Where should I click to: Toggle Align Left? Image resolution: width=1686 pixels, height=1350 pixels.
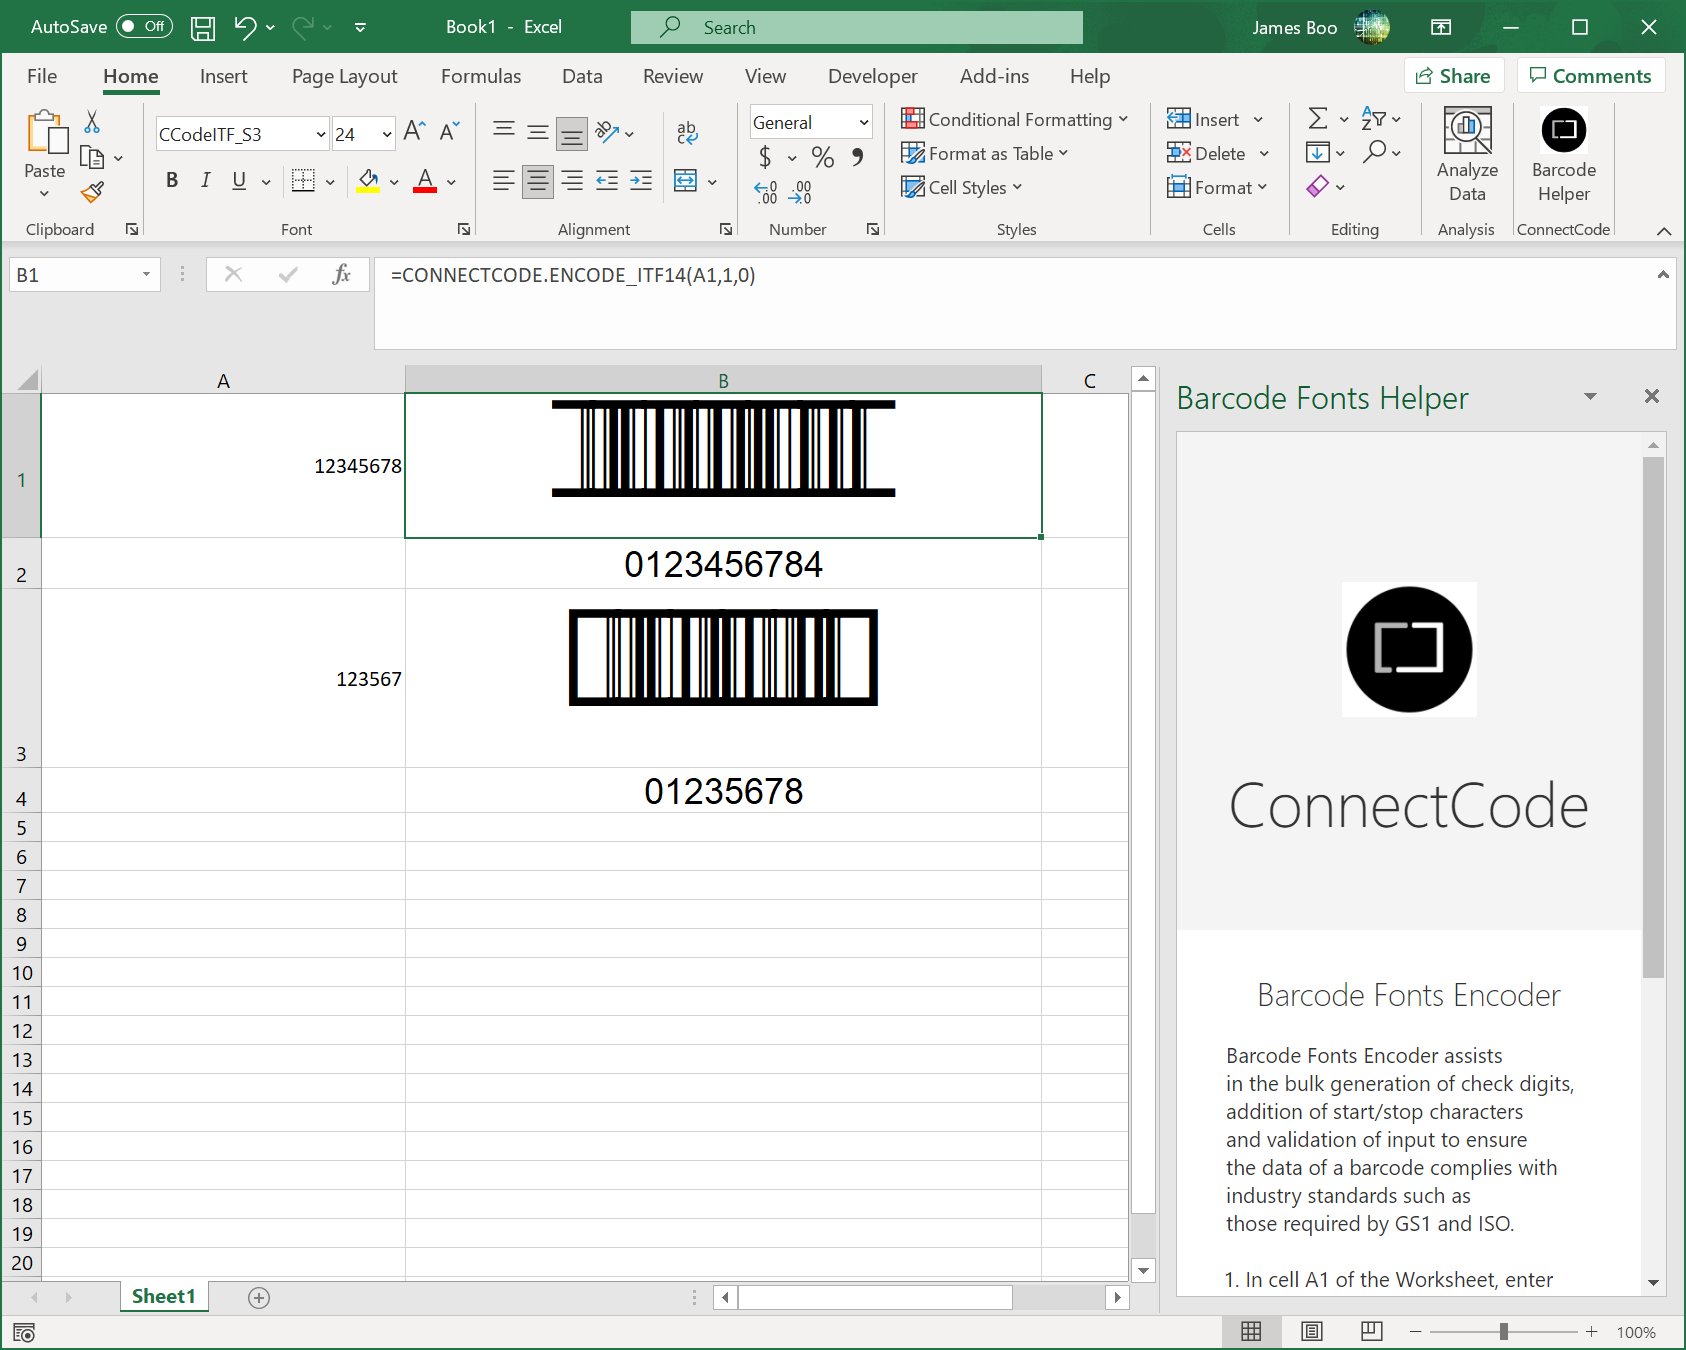click(x=504, y=180)
